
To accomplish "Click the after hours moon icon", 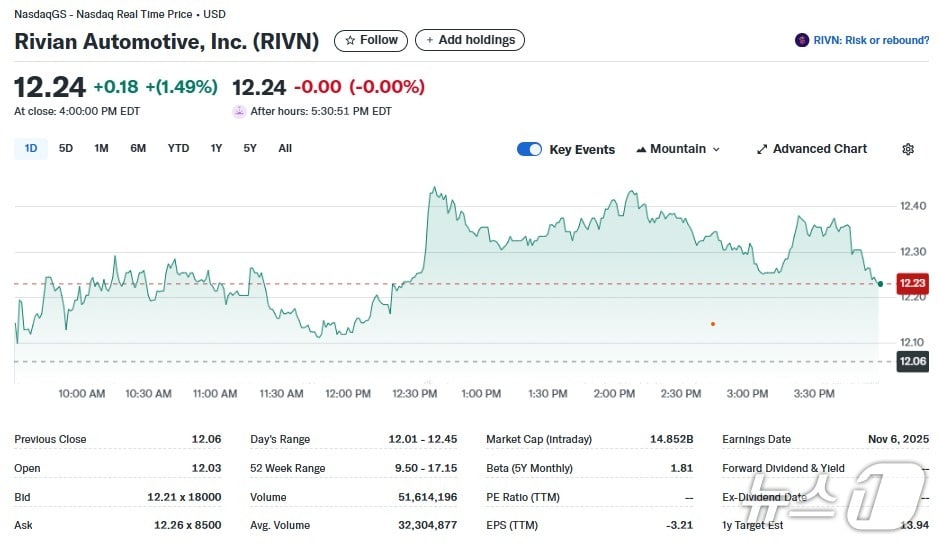I will (x=238, y=111).
